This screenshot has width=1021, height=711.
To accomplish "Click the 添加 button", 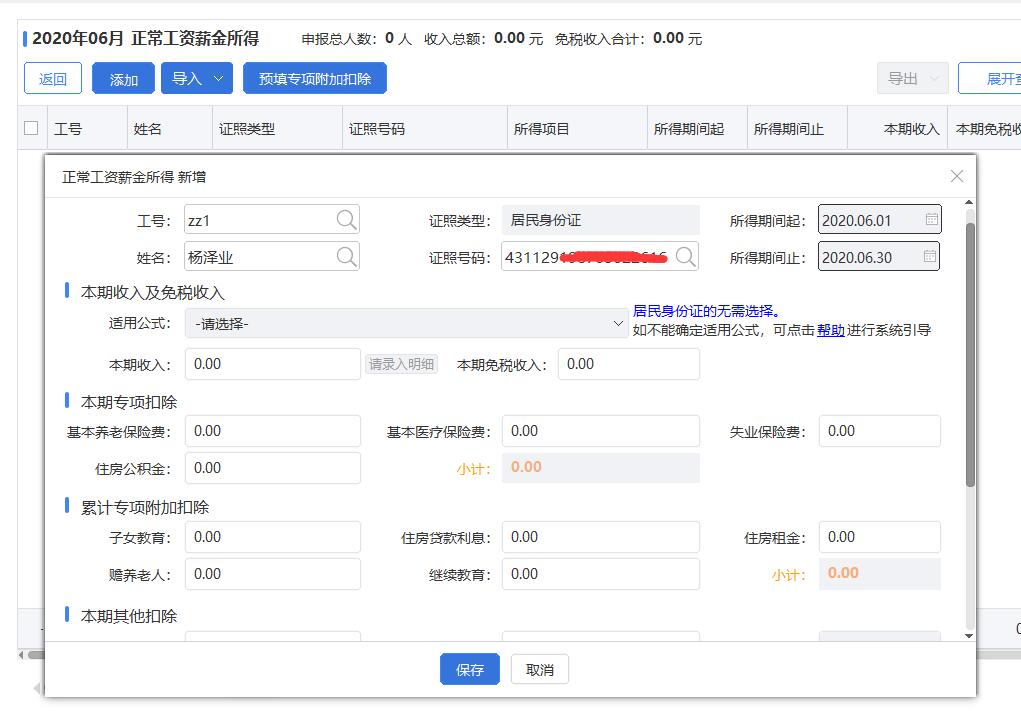I will (x=123, y=79).
